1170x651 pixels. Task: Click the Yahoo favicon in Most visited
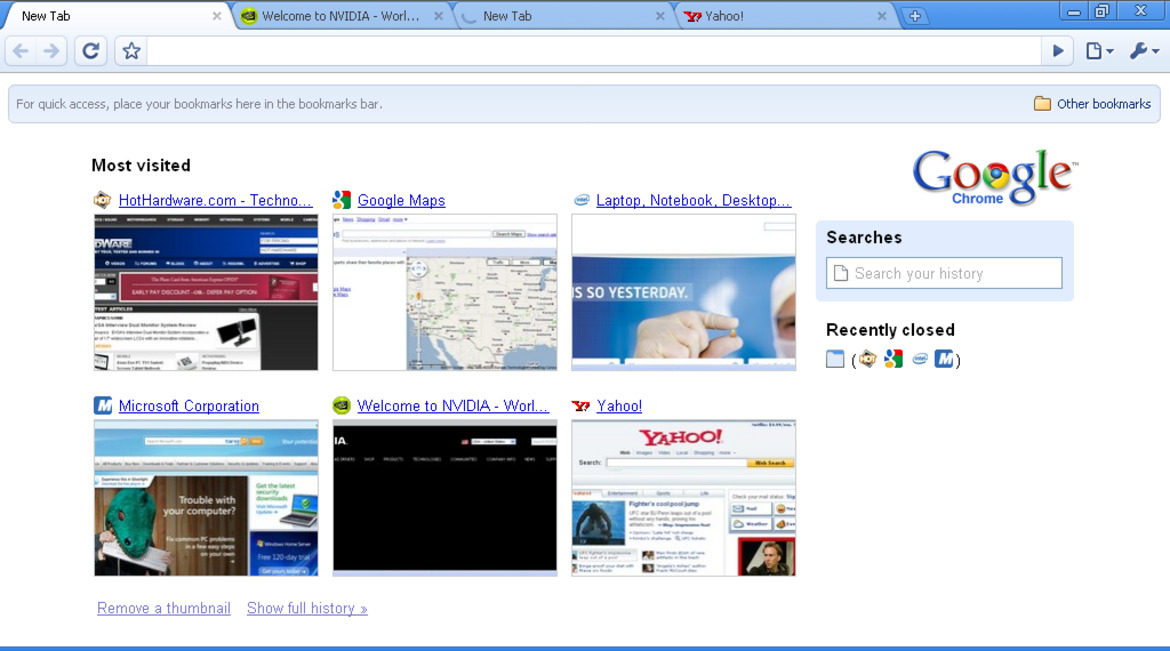pos(581,405)
